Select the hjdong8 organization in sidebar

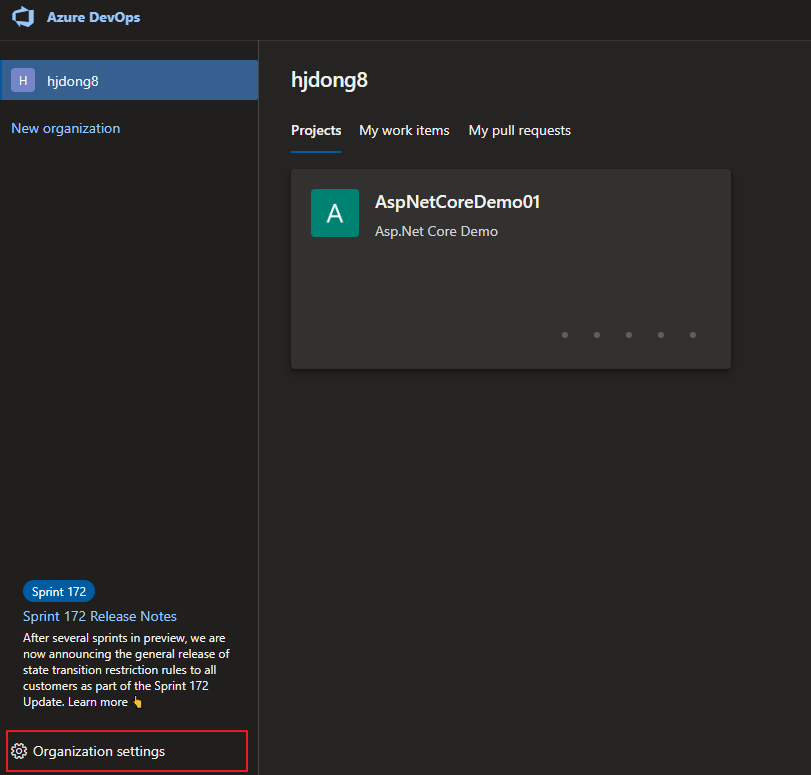click(129, 80)
